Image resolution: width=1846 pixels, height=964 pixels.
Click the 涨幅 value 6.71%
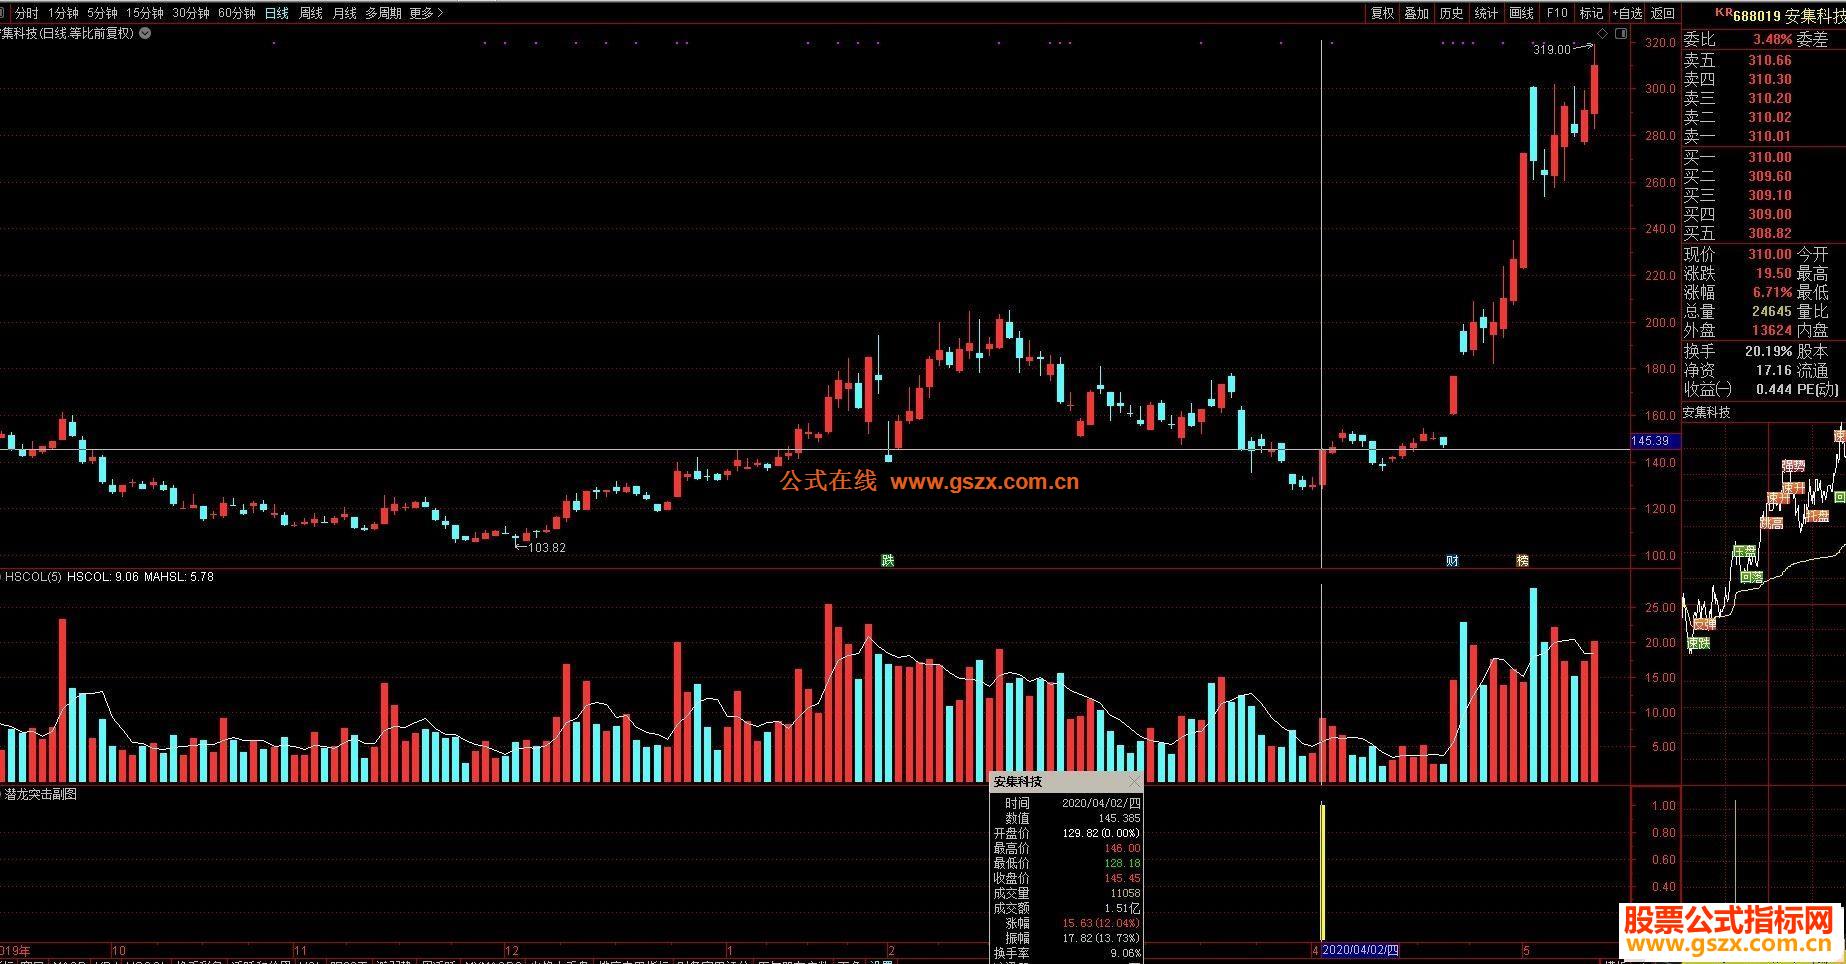coord(1772,292)
